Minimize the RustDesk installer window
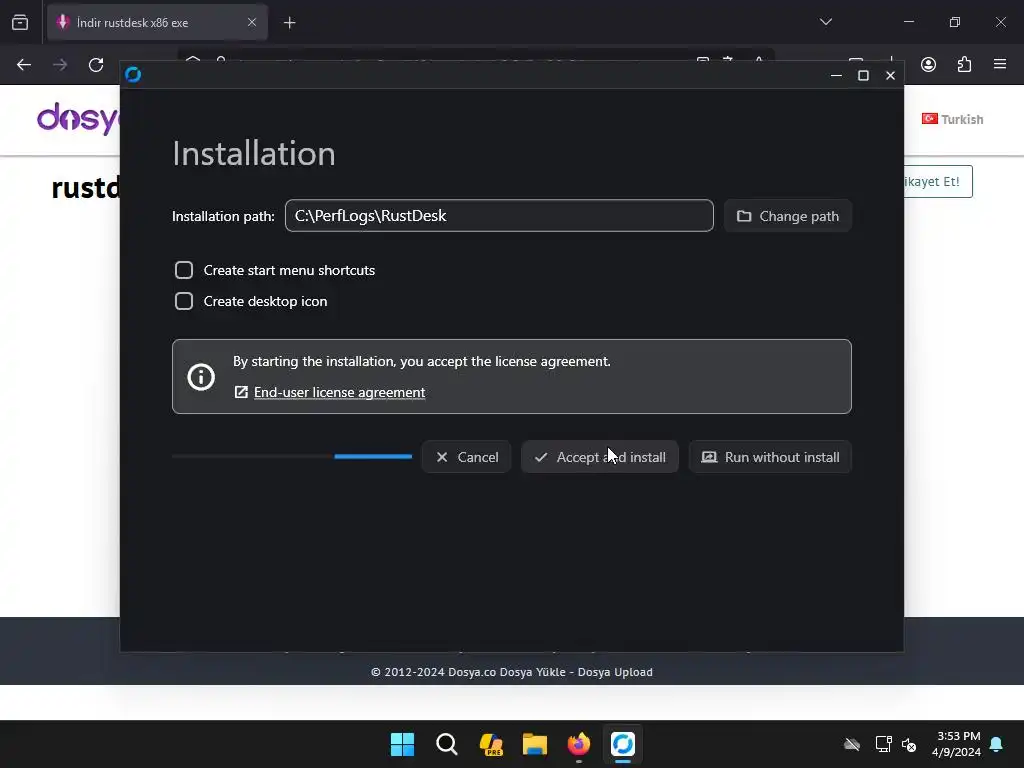 (x=836, y=75)
